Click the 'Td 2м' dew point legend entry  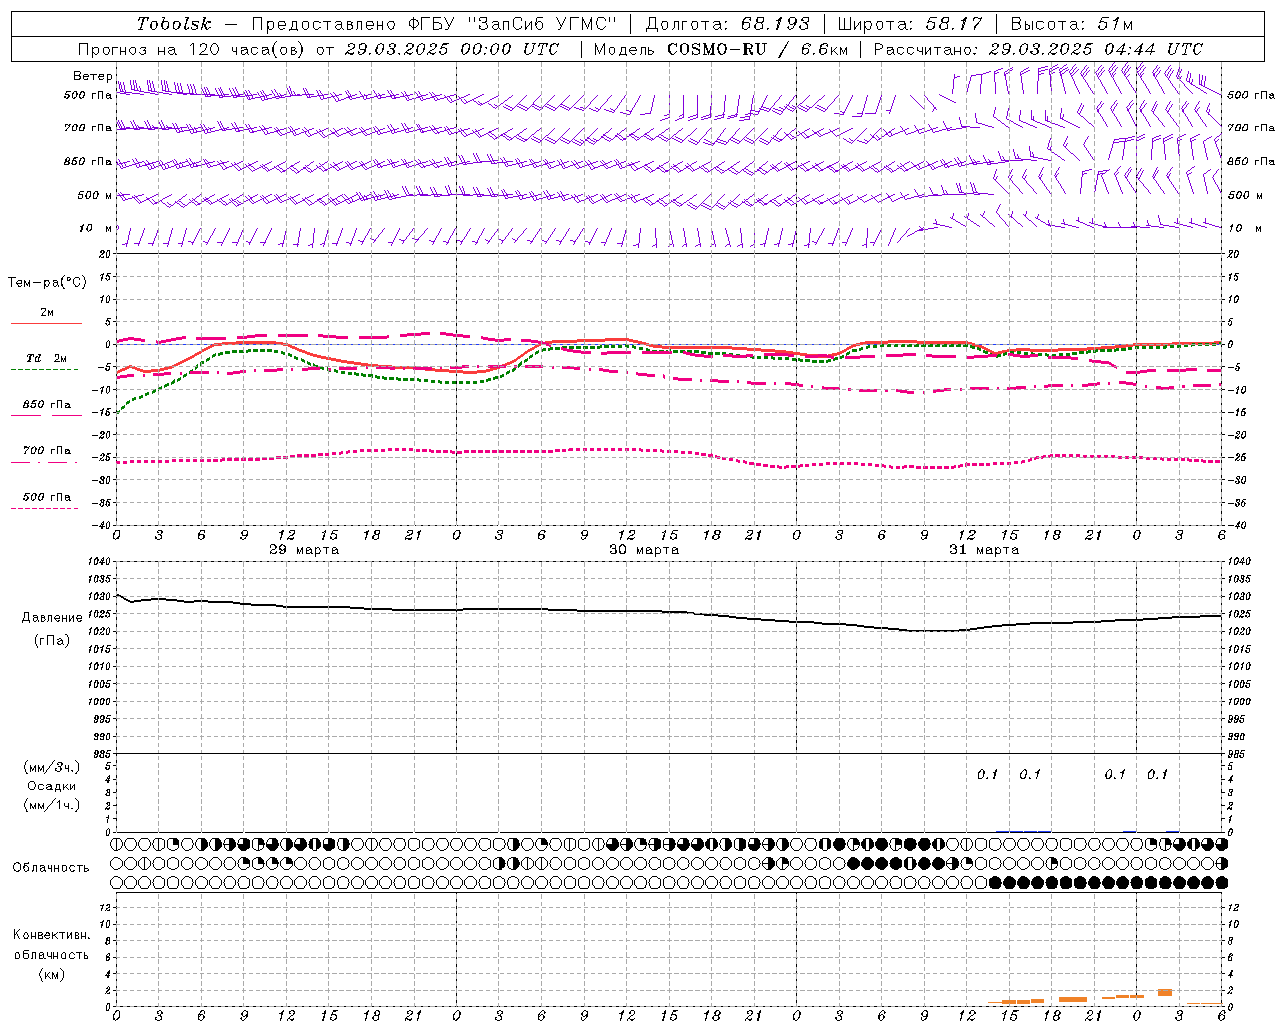[47, 358]
